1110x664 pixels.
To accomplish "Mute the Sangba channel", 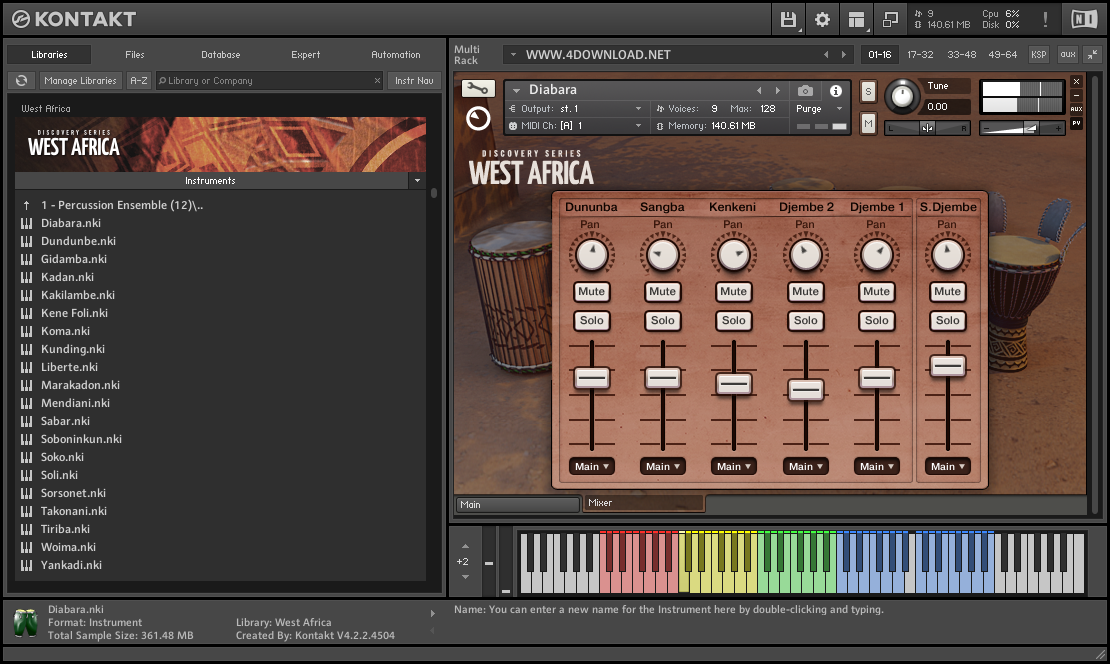I will (663, 292).
